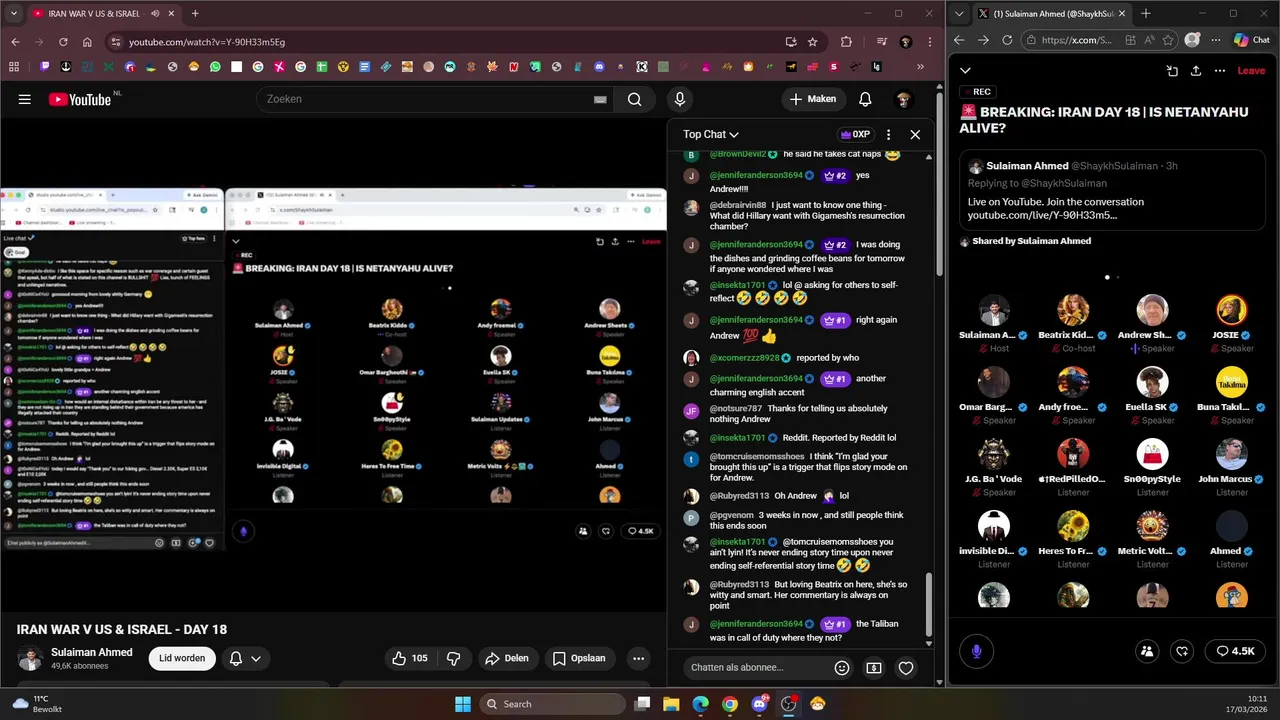The image size is (1280, 720).
Task: Mute the IRAN WAR tab audio icon
Action: 155,14
